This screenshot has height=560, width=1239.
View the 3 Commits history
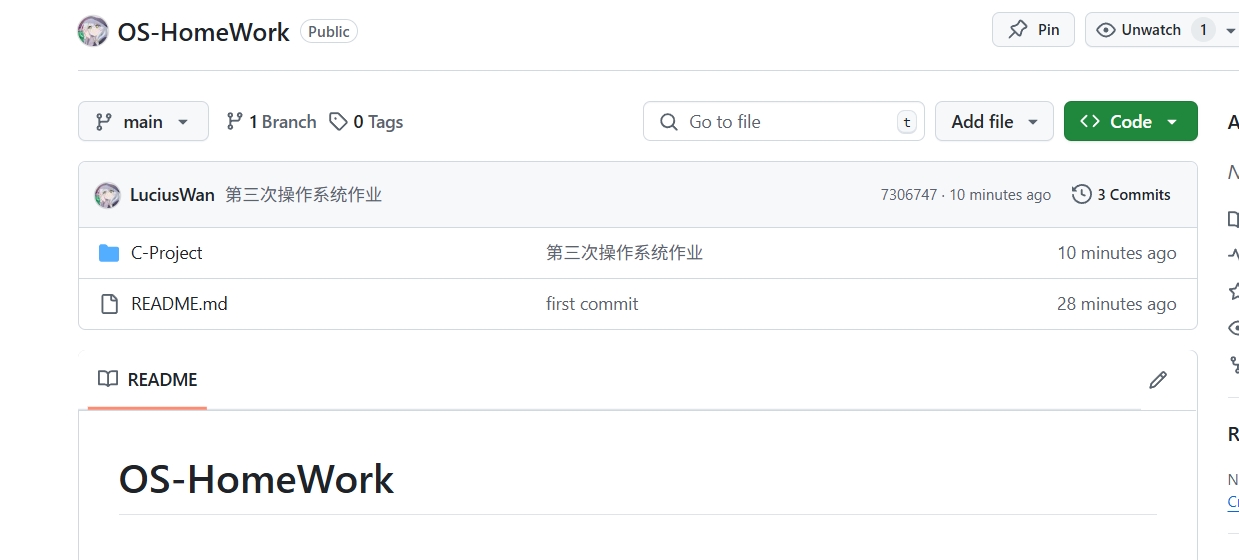(x=1121, y=195)
